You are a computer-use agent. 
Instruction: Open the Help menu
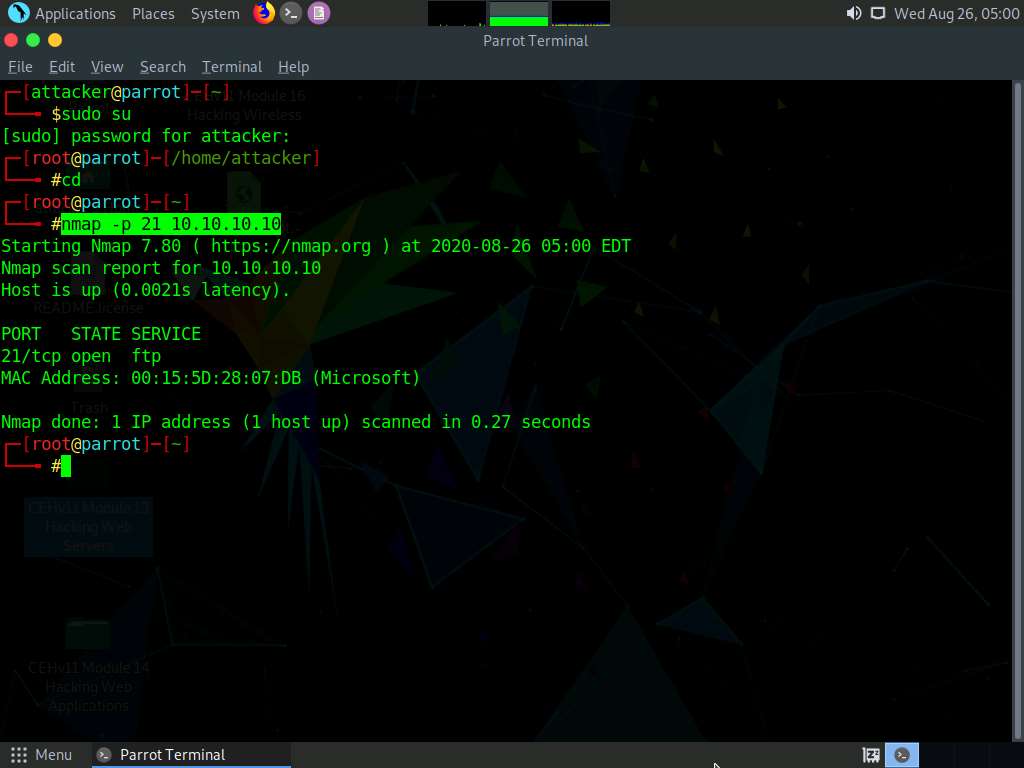point(293,67)
